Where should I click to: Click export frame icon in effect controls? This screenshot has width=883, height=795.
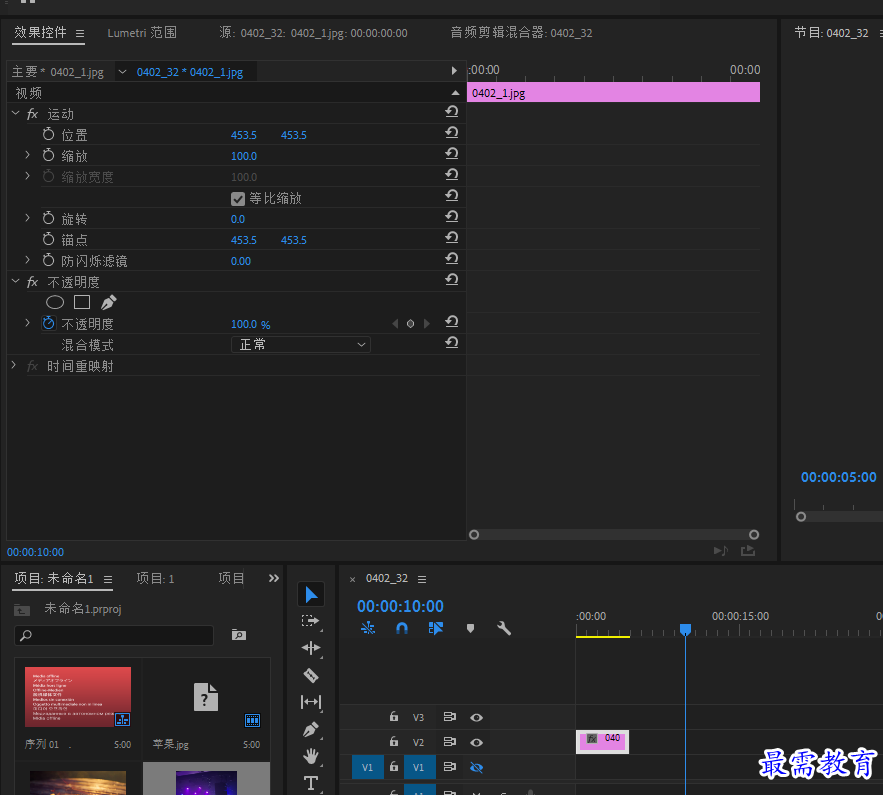click(748, 551)
